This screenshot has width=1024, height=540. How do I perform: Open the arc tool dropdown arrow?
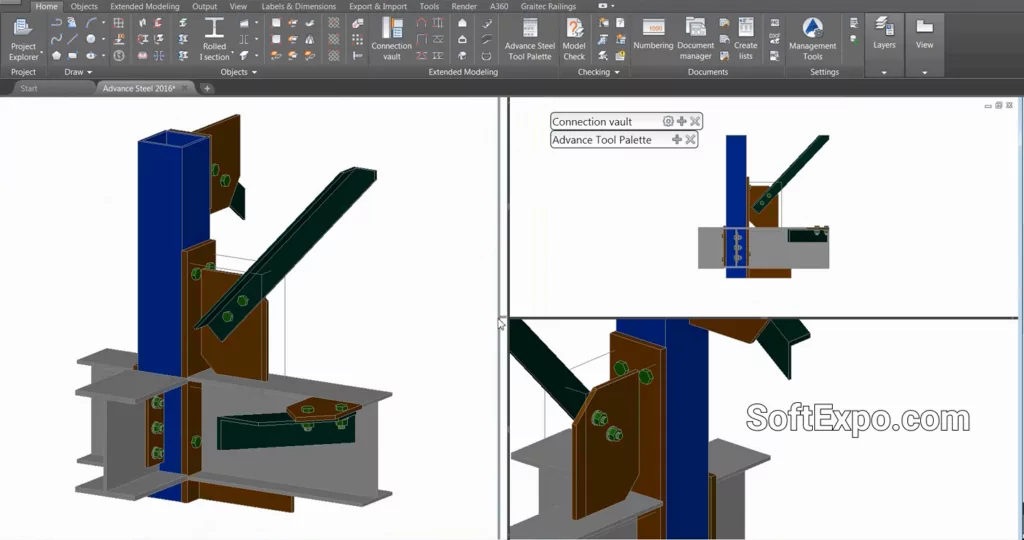coord(103,23)
